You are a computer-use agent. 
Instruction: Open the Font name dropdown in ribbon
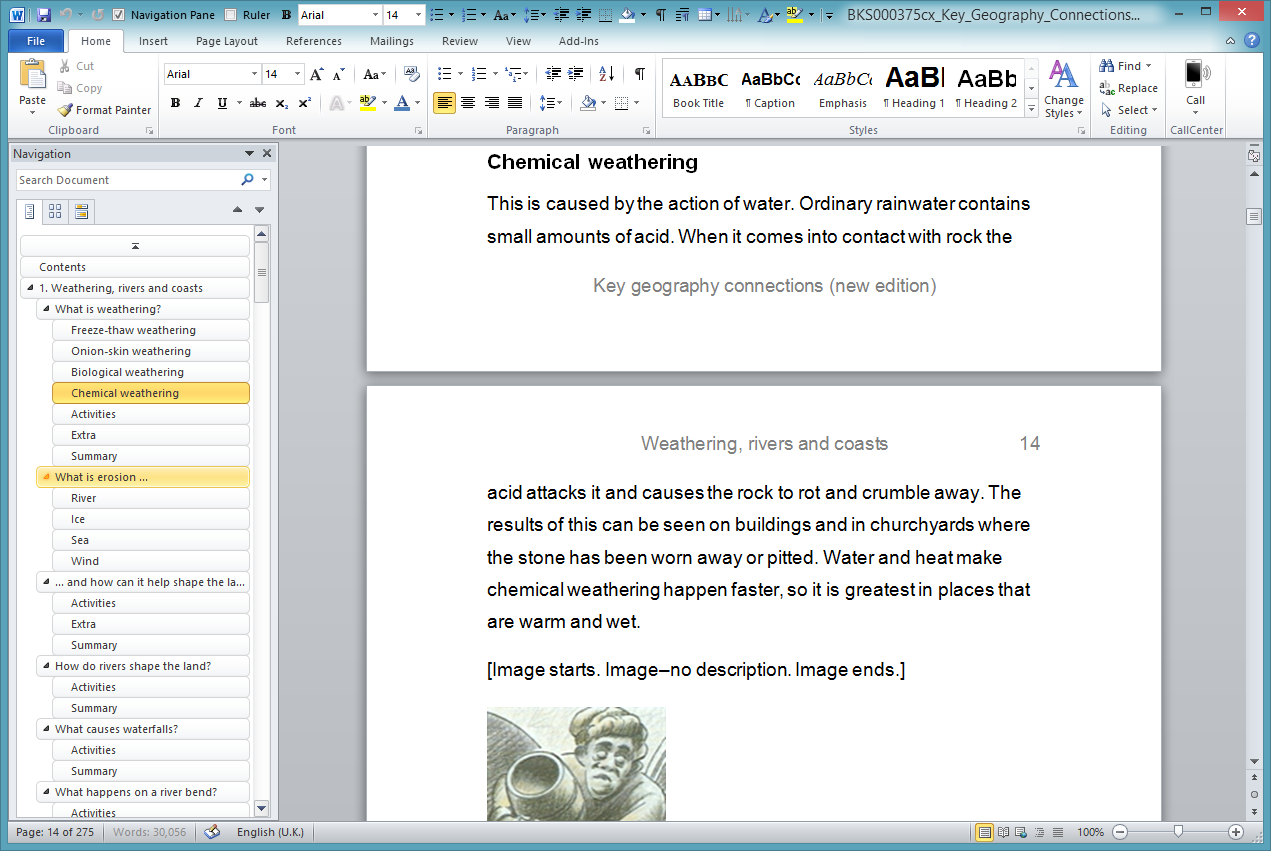(253, 74)
